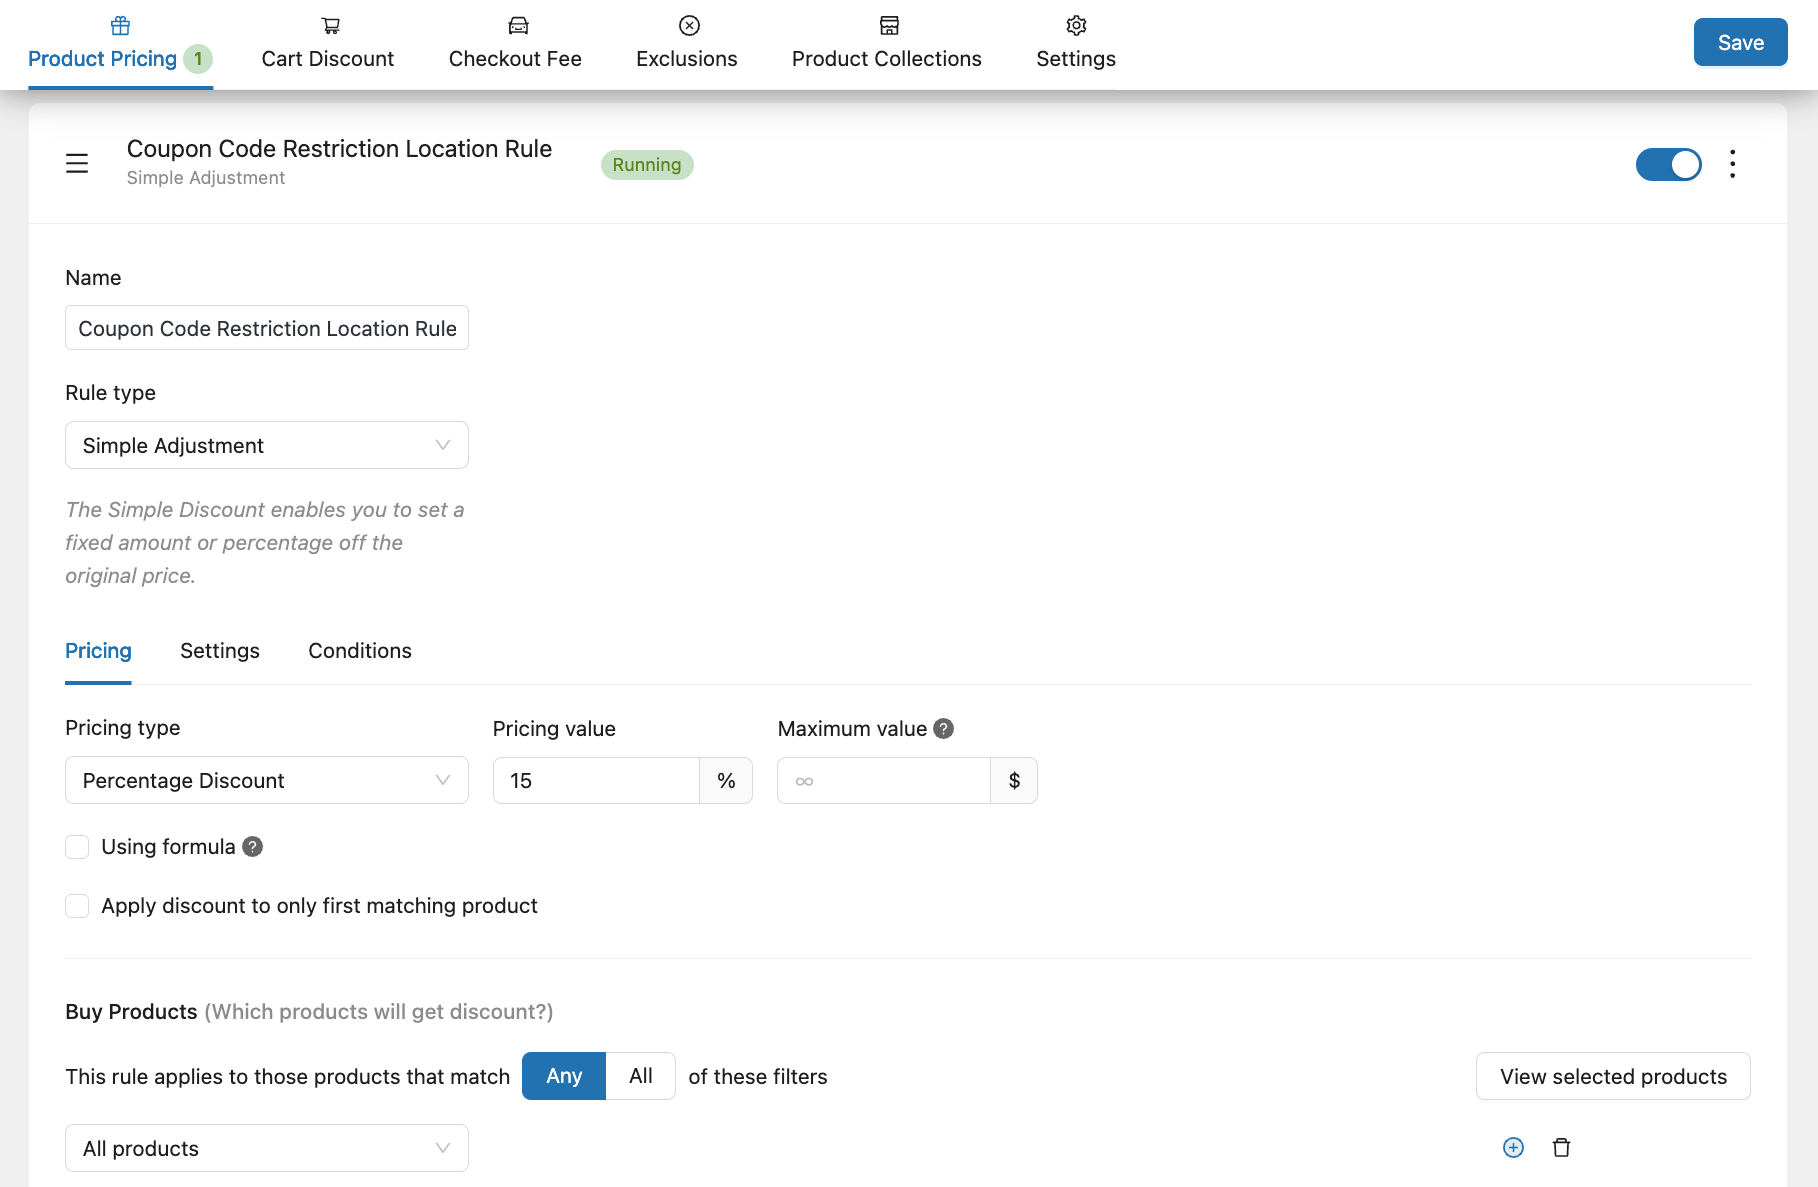Check Apply discount to only first matching product

(77, 906)
